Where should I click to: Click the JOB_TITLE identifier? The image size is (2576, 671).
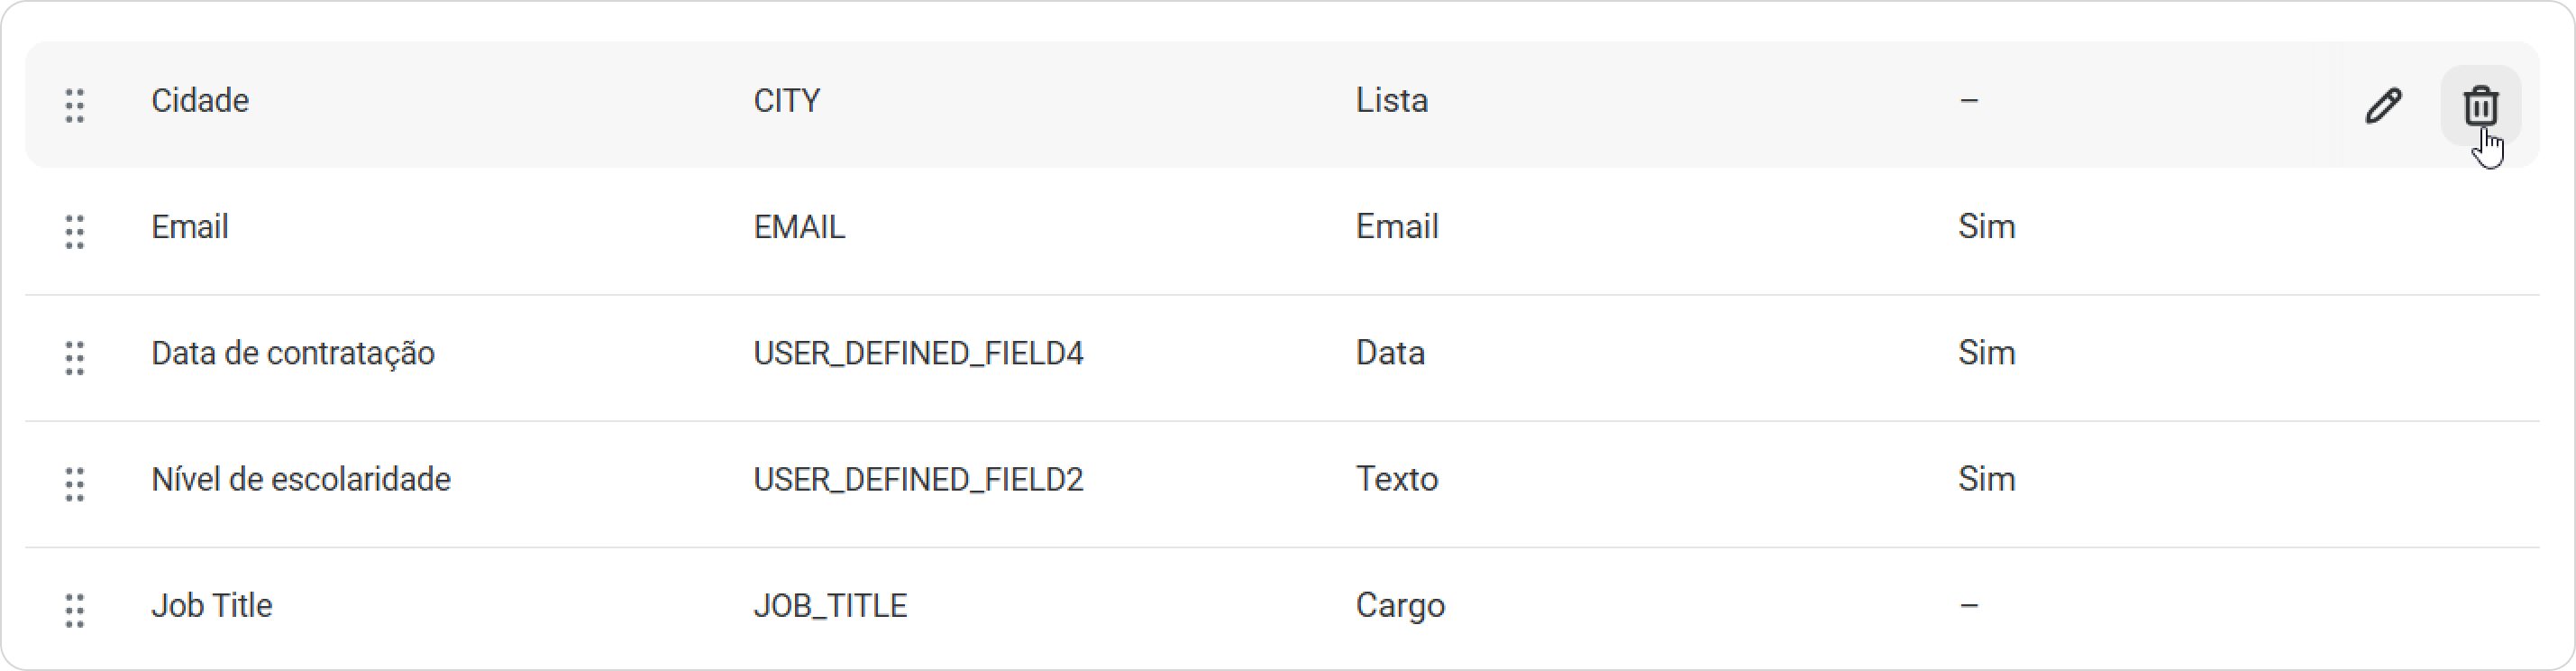(x=830, y=606)
